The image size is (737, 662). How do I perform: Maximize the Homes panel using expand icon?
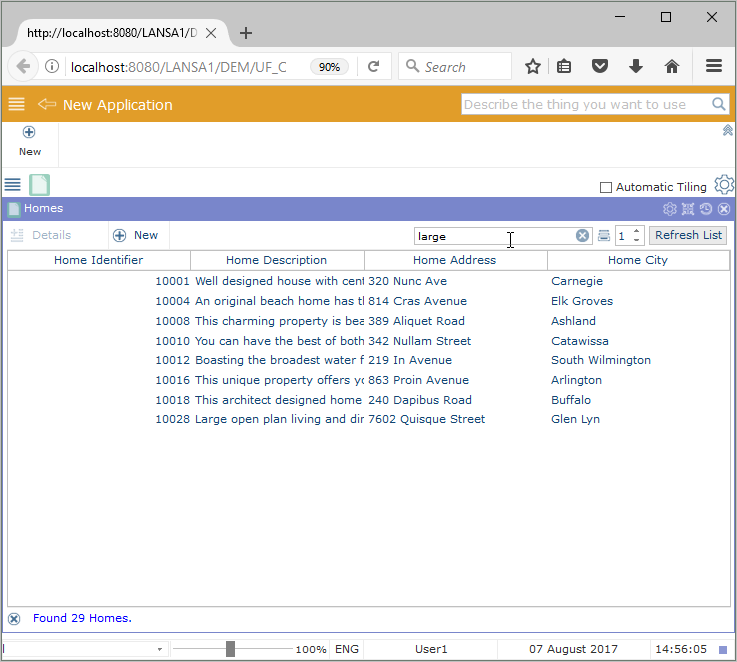[x=688, y=209]
